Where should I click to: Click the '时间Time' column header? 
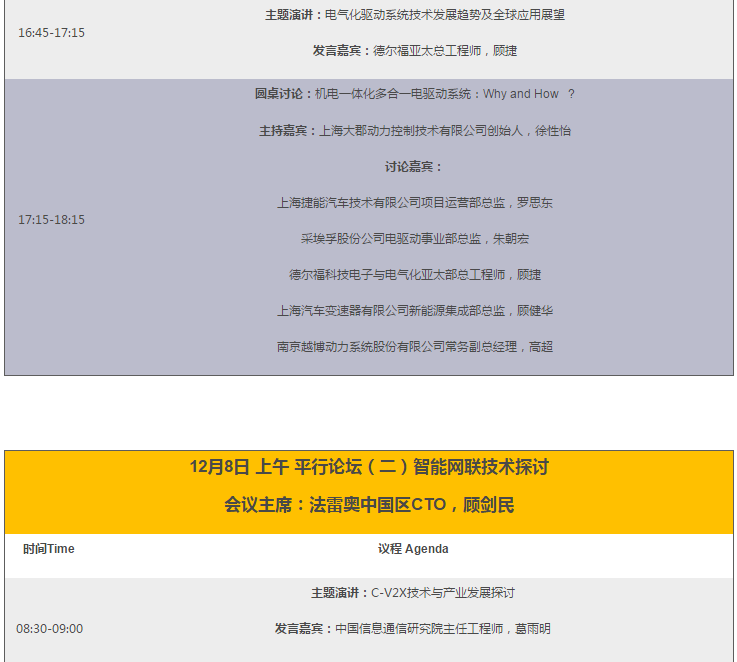click(x=49, y=549)
